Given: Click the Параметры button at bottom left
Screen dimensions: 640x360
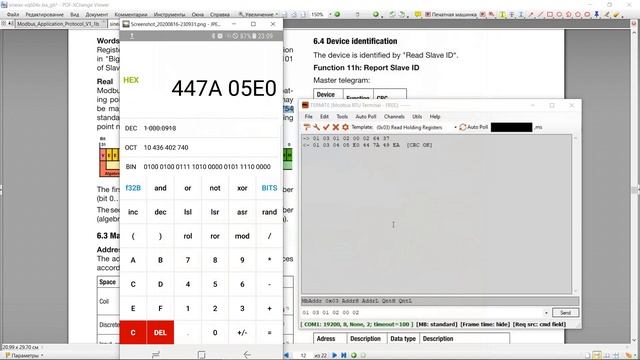Looking at the screenshot, I should coord(24,356).
